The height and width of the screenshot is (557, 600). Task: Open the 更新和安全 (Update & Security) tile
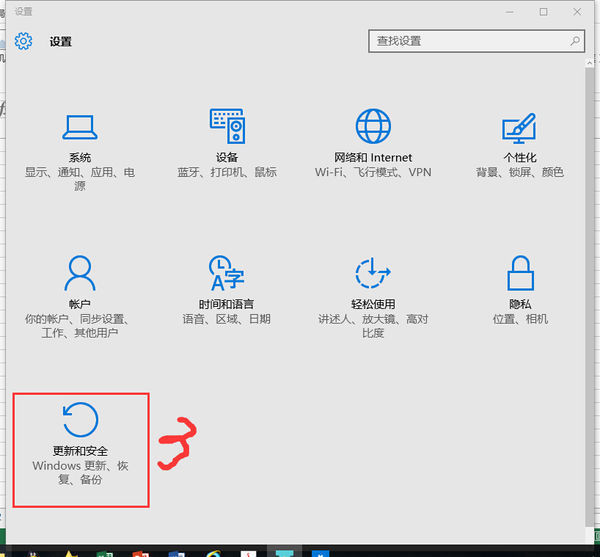pyautogui.click(x=80, y=450)
